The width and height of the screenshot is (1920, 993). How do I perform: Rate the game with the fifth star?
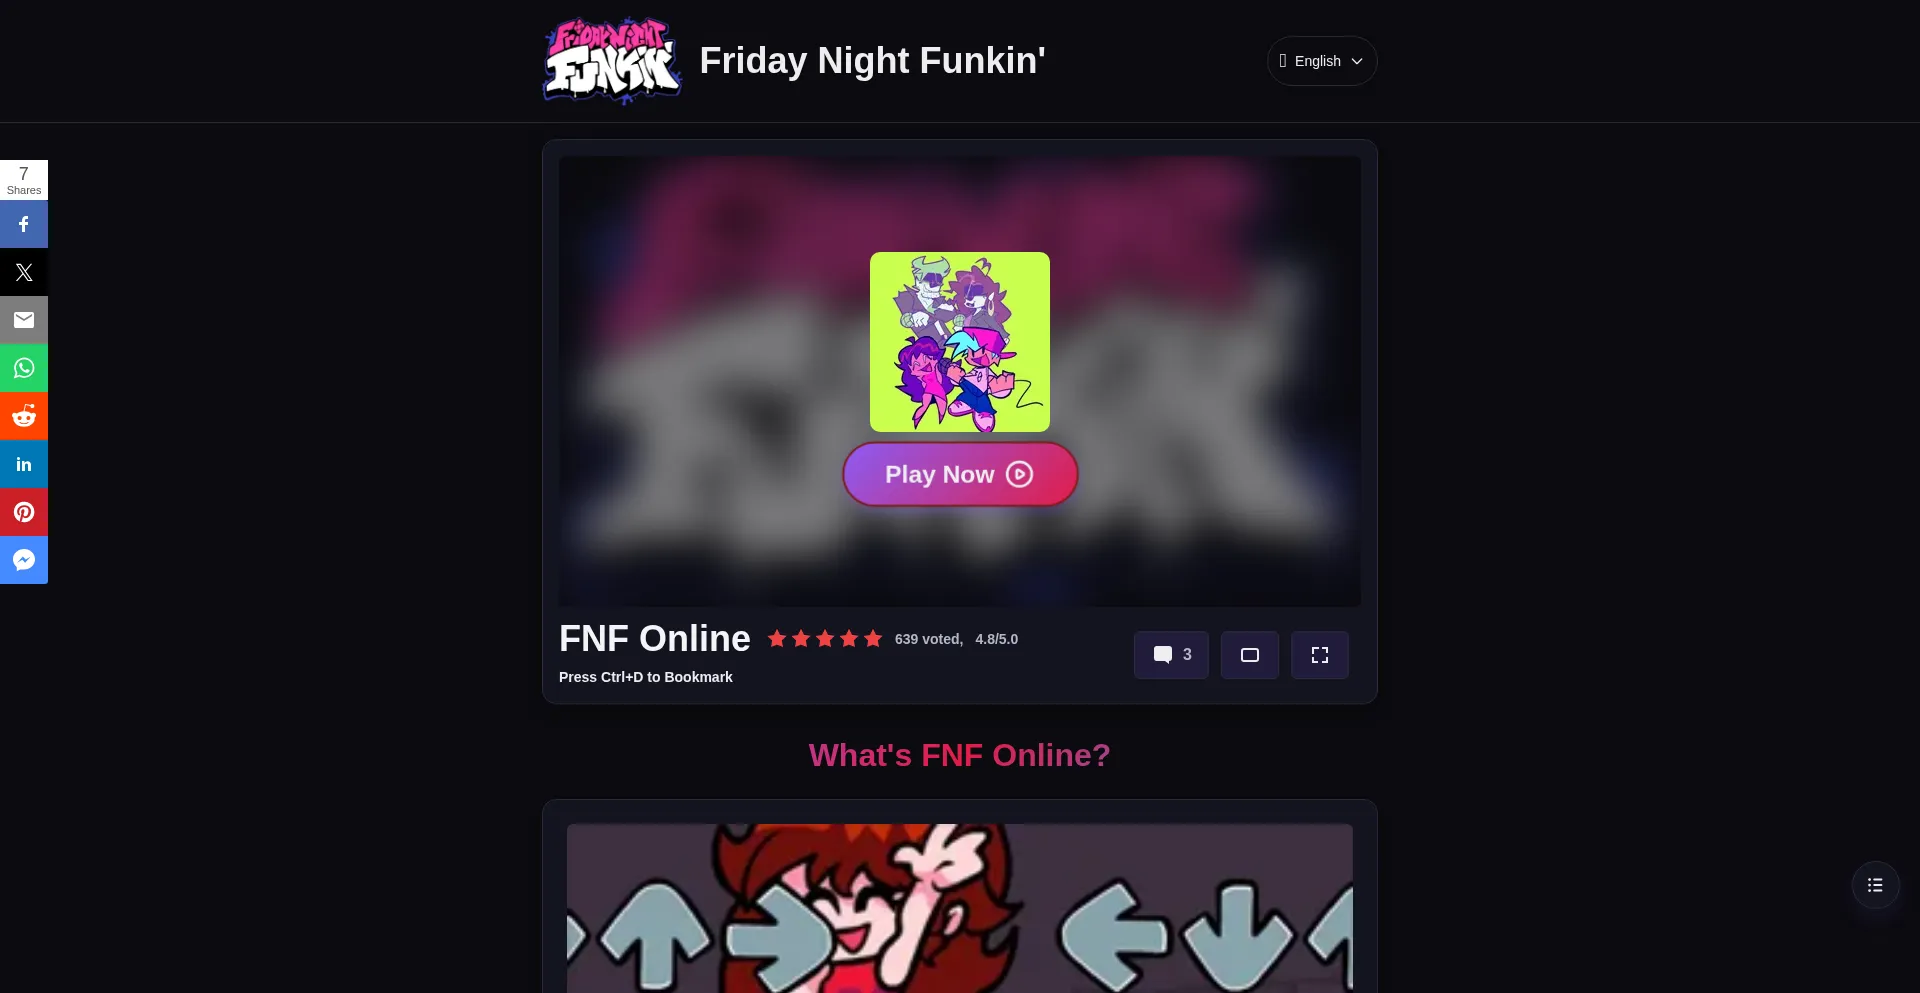[x=873, y=639]
